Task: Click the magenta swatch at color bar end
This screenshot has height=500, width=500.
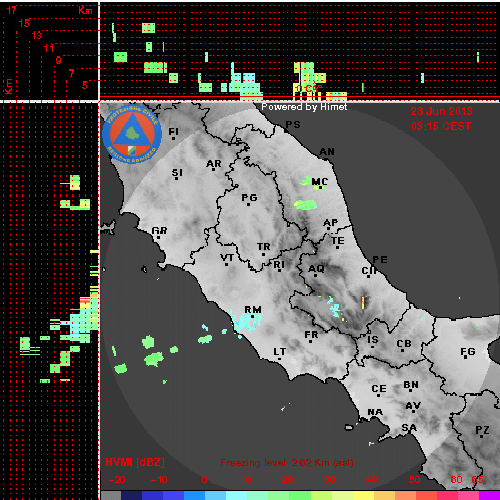Action: 489,495
